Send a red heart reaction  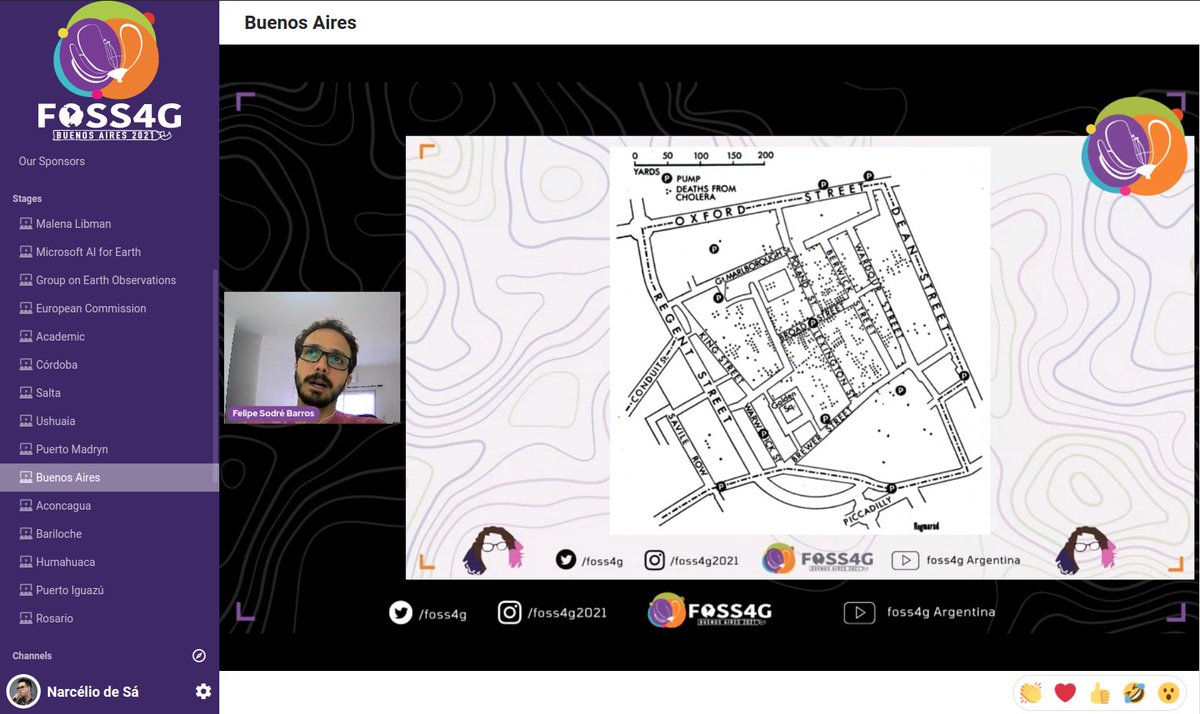pos(1065,692)
